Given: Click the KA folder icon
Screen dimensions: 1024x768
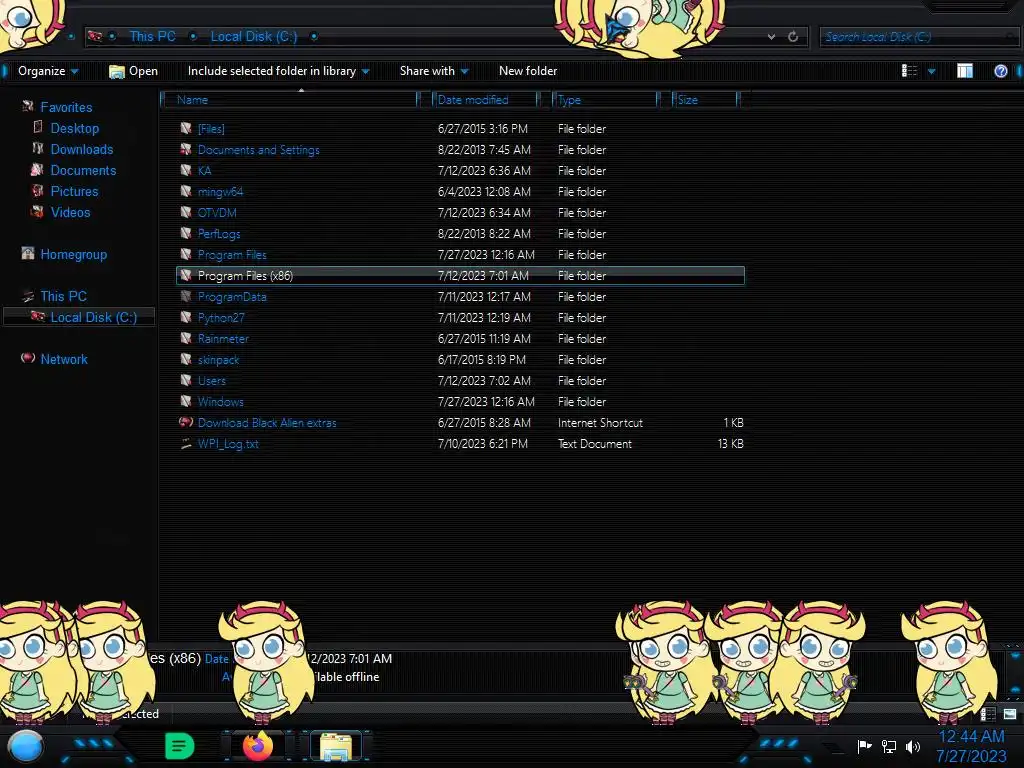Looking at the screenshot, I should pyautogui.click(x=186, y=170).
